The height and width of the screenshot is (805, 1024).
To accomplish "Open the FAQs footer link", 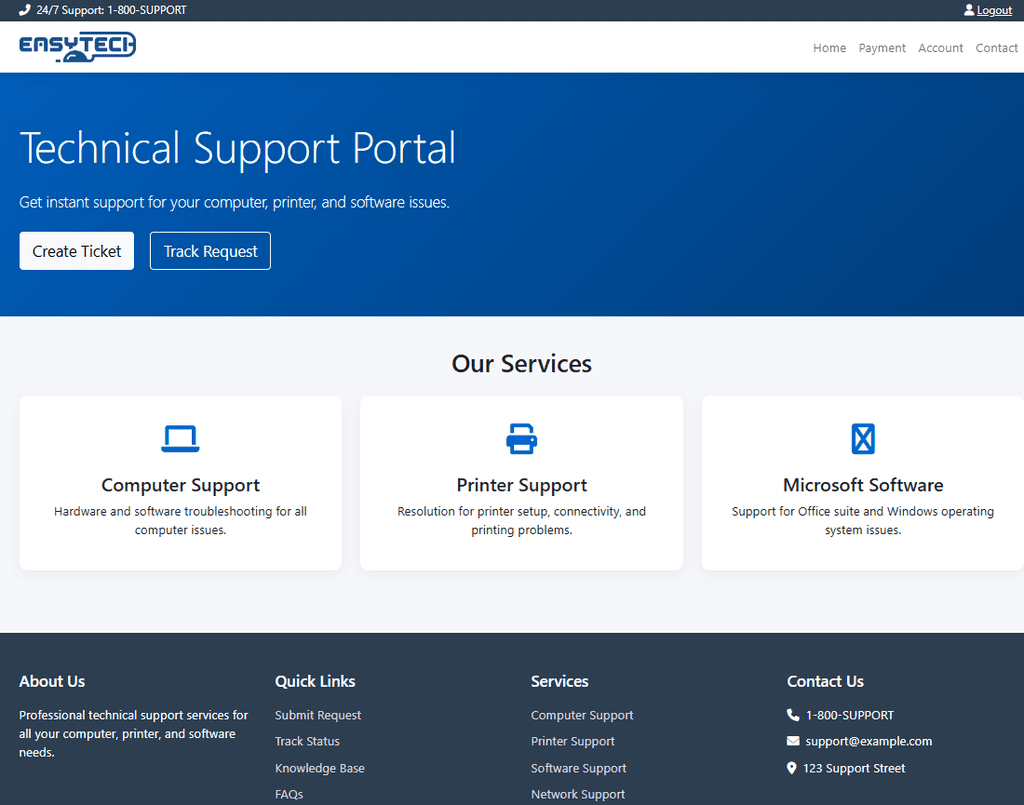I will click(x=289, y=794).
